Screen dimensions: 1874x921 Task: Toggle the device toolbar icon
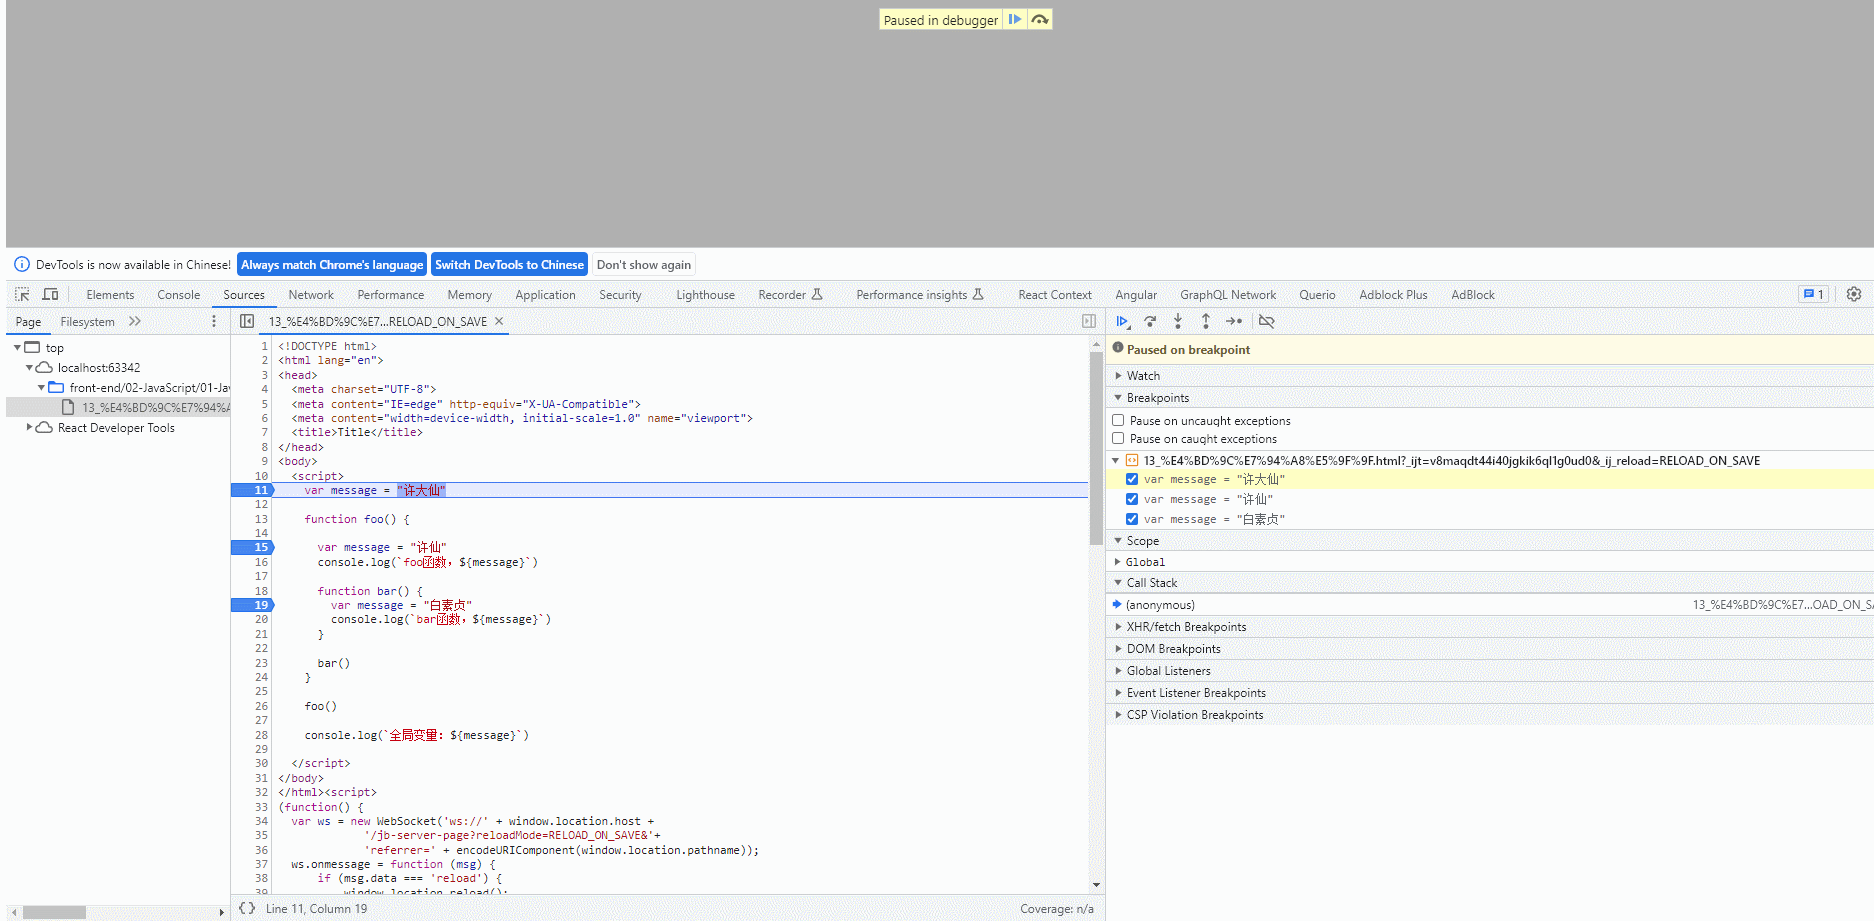point(50,295)
